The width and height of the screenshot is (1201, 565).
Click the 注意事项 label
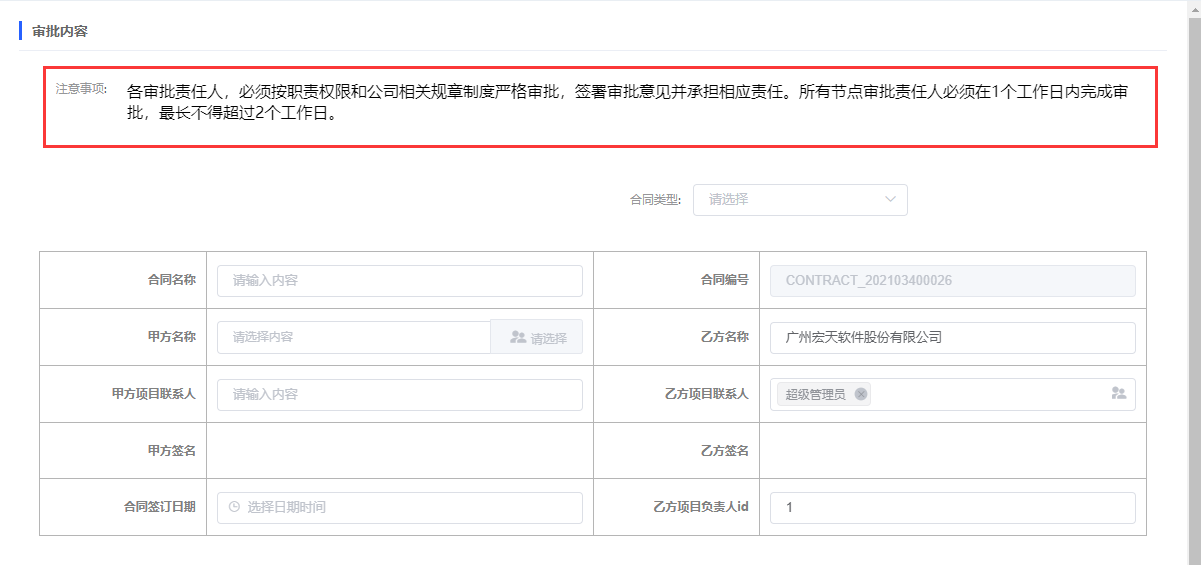81,88
